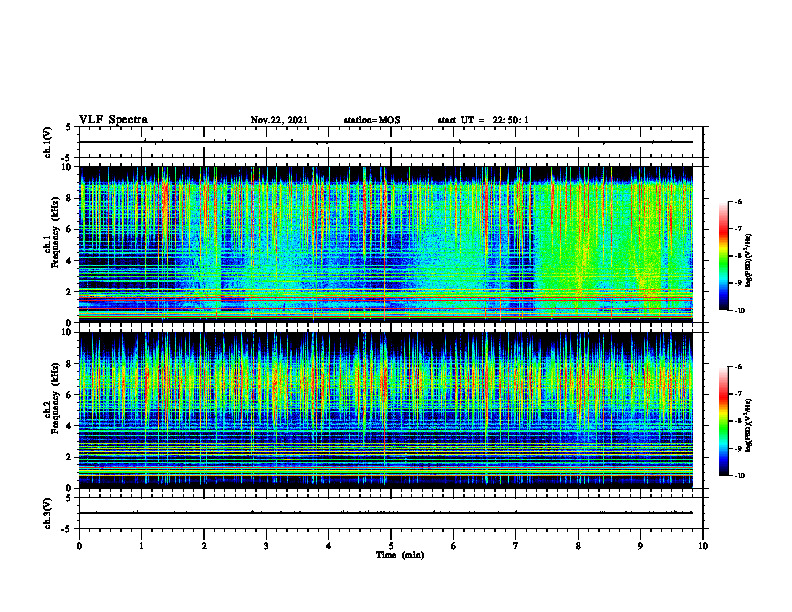Click the 'VLF Spectra' title text
The image size is (792, 612).
113,120
